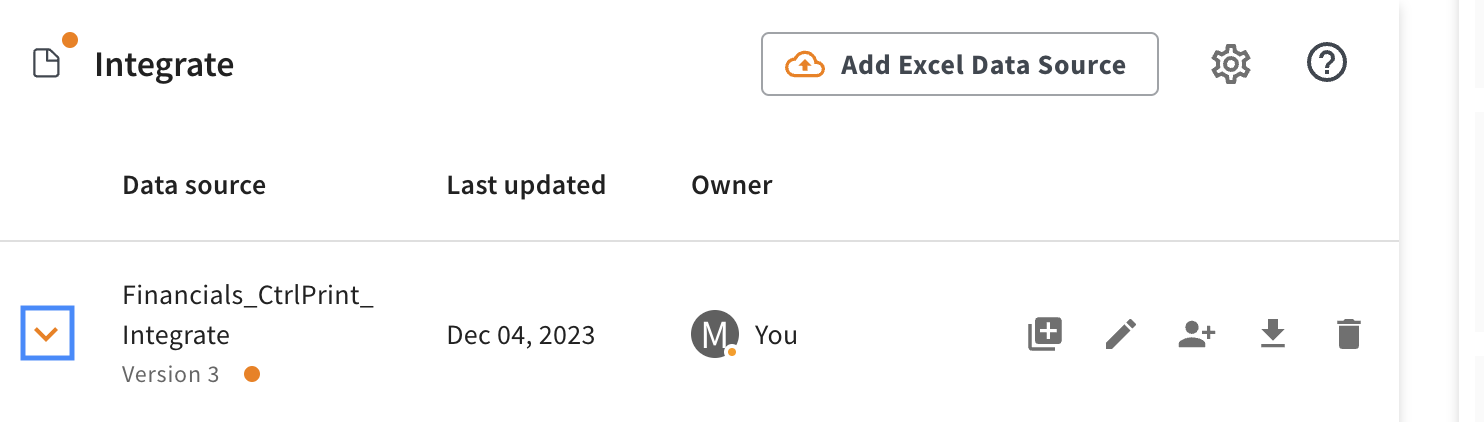Click the Integrate page title
This screenshot has height=422, width=1484.
[x=164, y=65]
